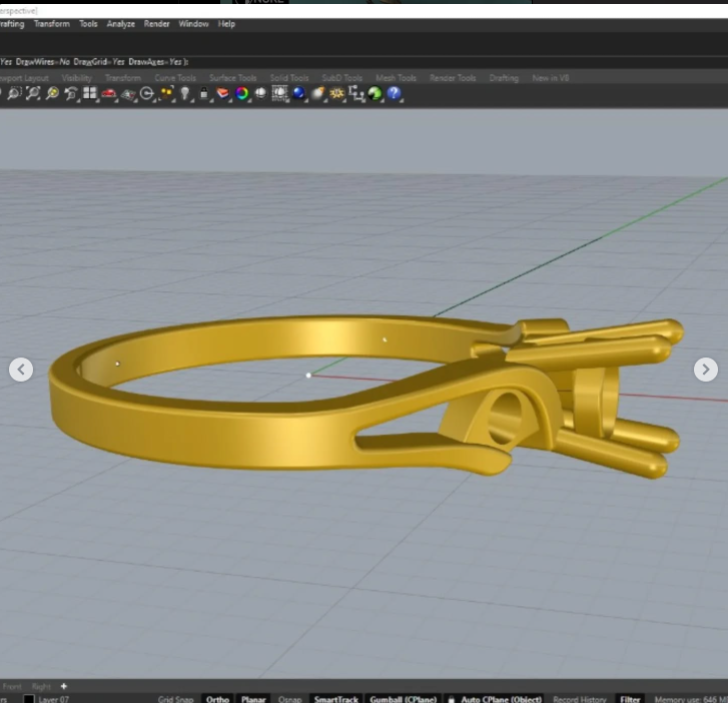The height and width of the screenshot is (703, 728).
Task: Toggle Ortho mode in status bar
Action: click(217, 699)
